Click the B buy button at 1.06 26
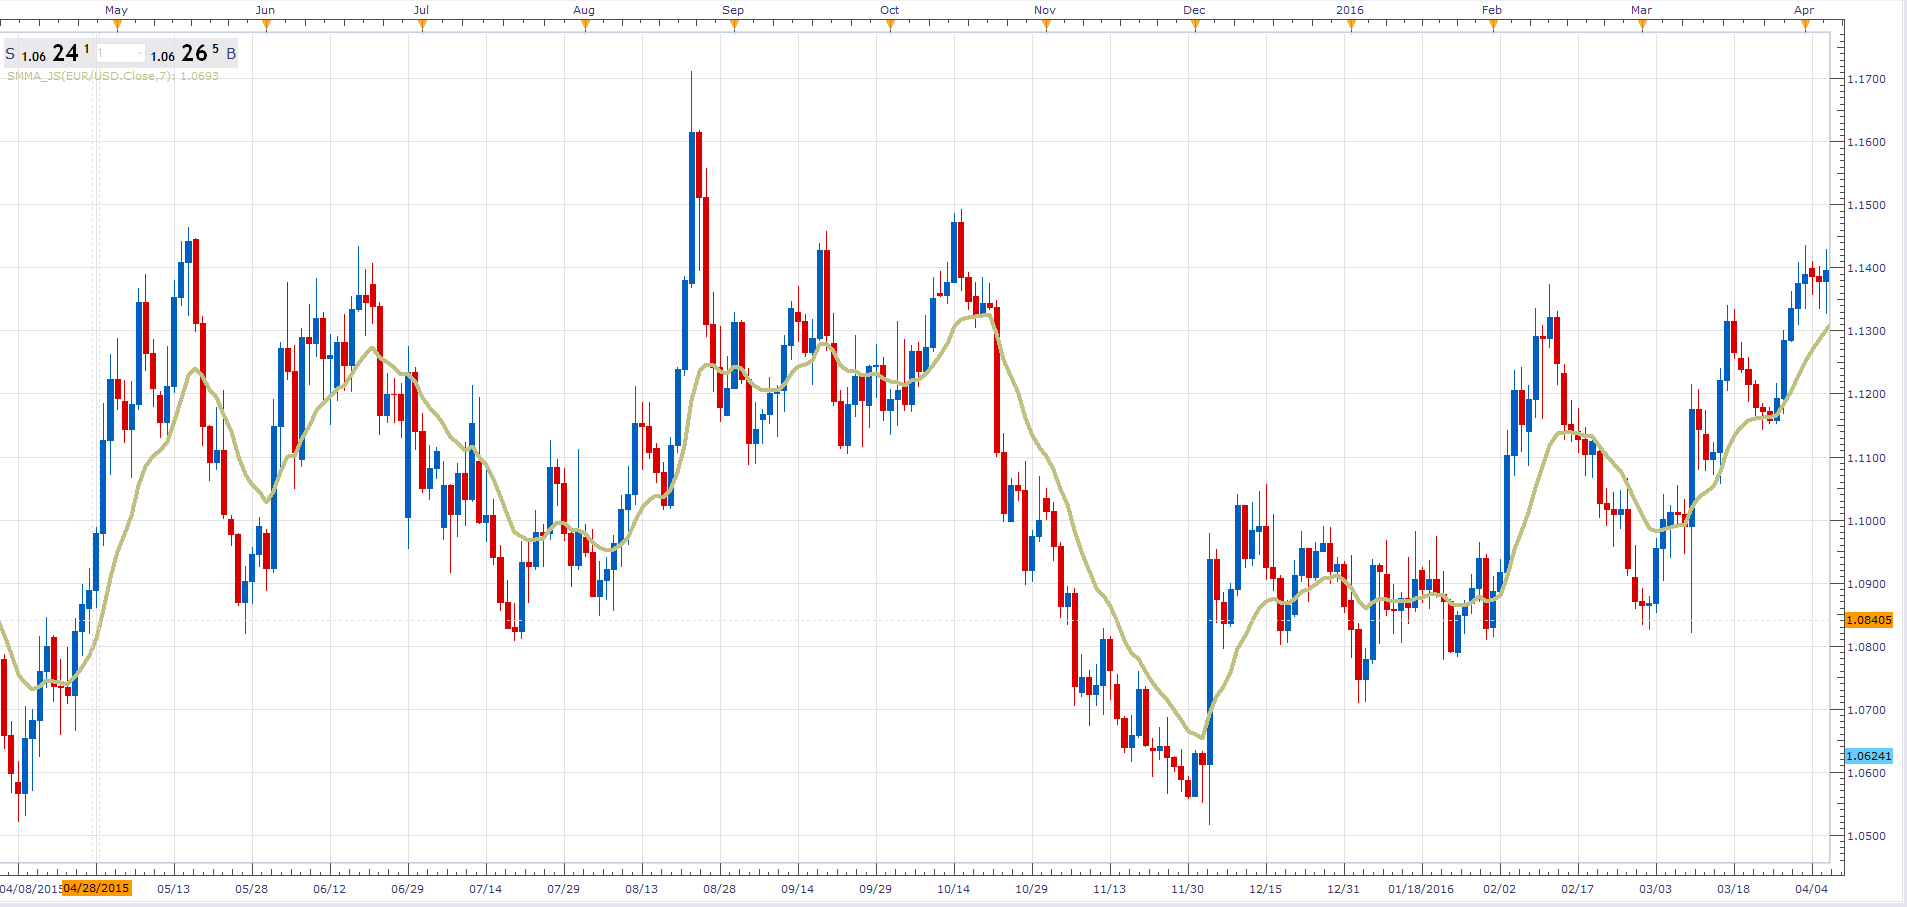Image resolution: width=1907 pixels, height=907 pixels. 194,53
